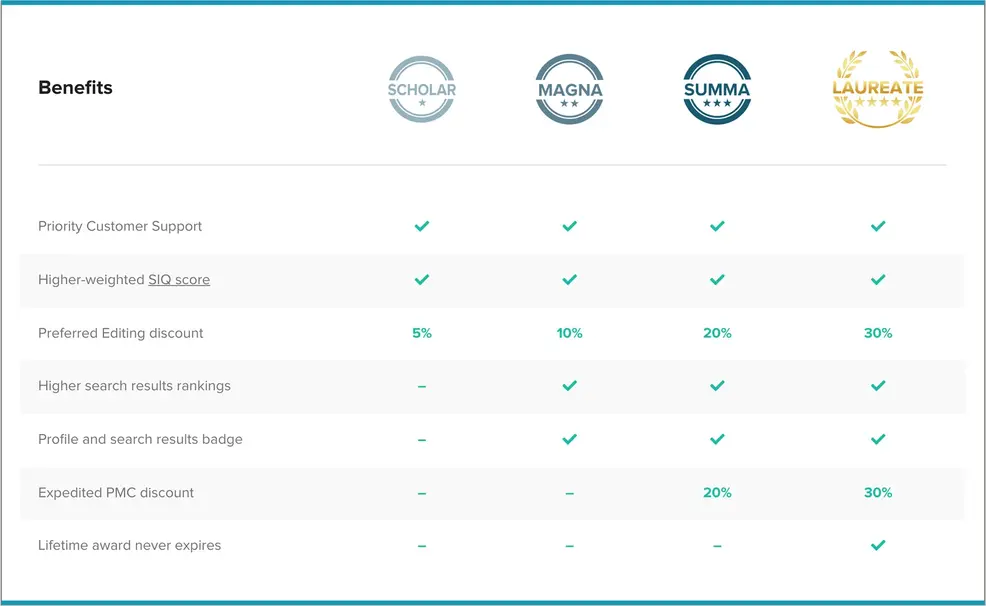Click Laureate's 30% Expedited PMC discount
986x606 pixels.
877,493
